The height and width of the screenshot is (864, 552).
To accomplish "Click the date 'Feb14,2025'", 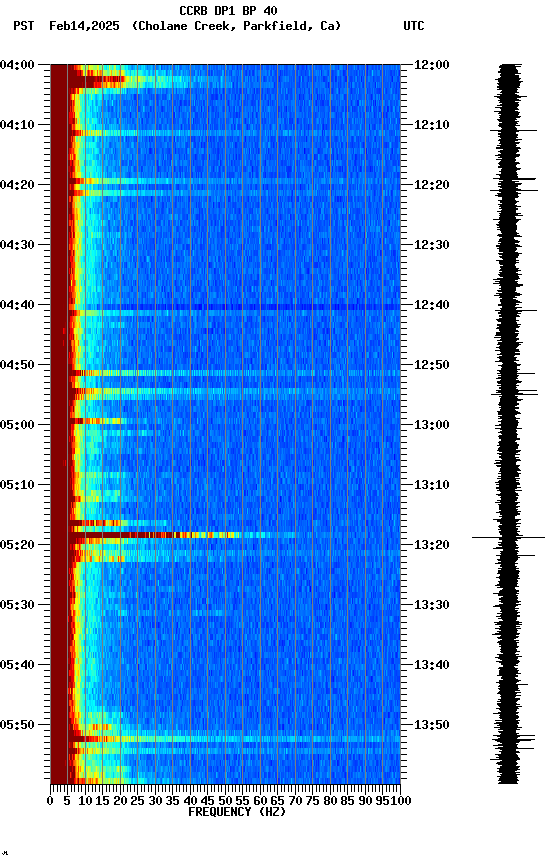I will [x=84, y=26].
